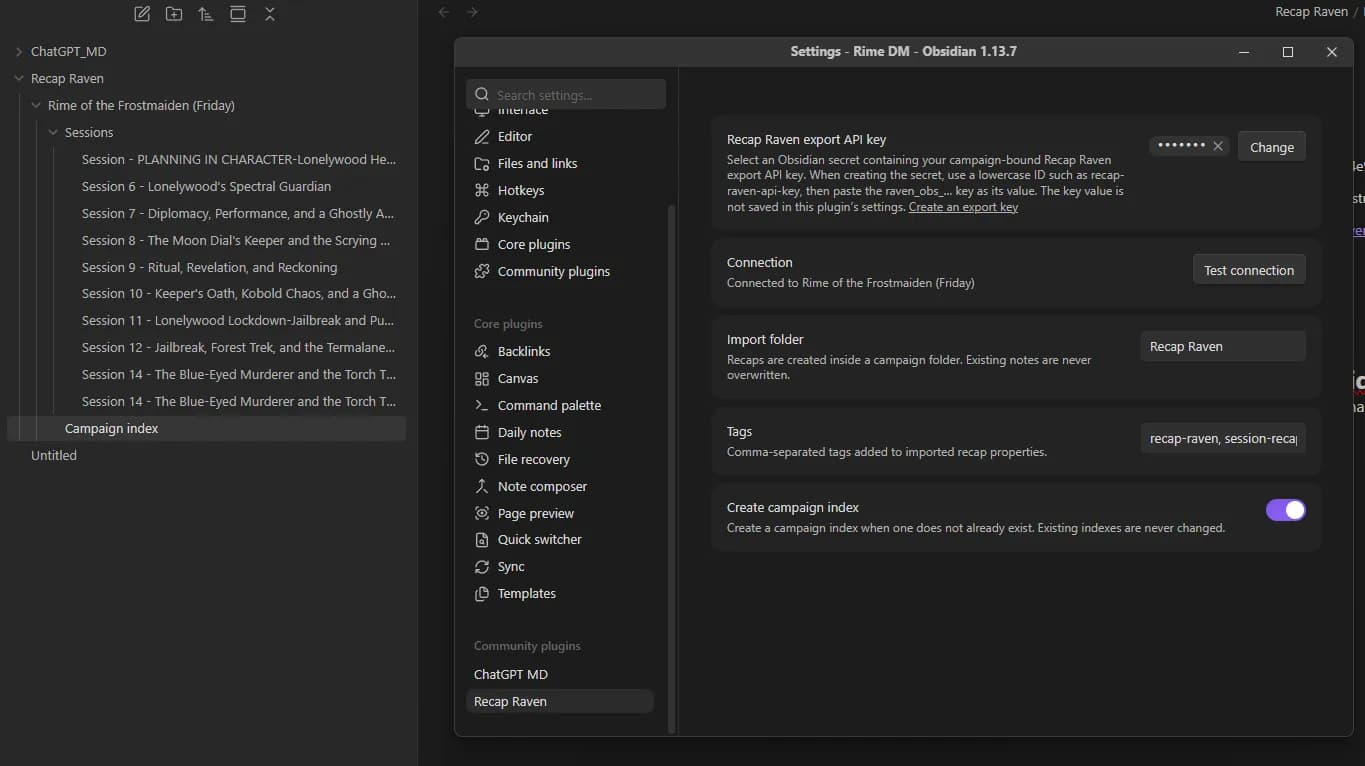Click the Page preview icon
The height and width of the screenshot is (766, 1365).
pos(482,514)
